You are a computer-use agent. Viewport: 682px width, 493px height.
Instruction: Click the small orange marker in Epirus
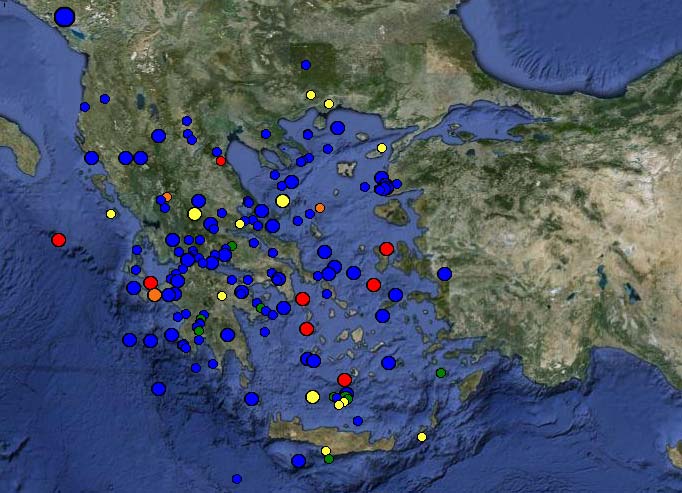click(167, 197)
